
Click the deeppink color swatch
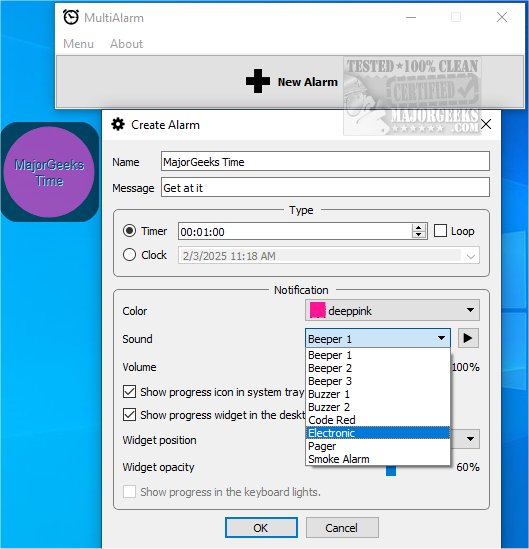pyautogui.click(x=318, y=311)
